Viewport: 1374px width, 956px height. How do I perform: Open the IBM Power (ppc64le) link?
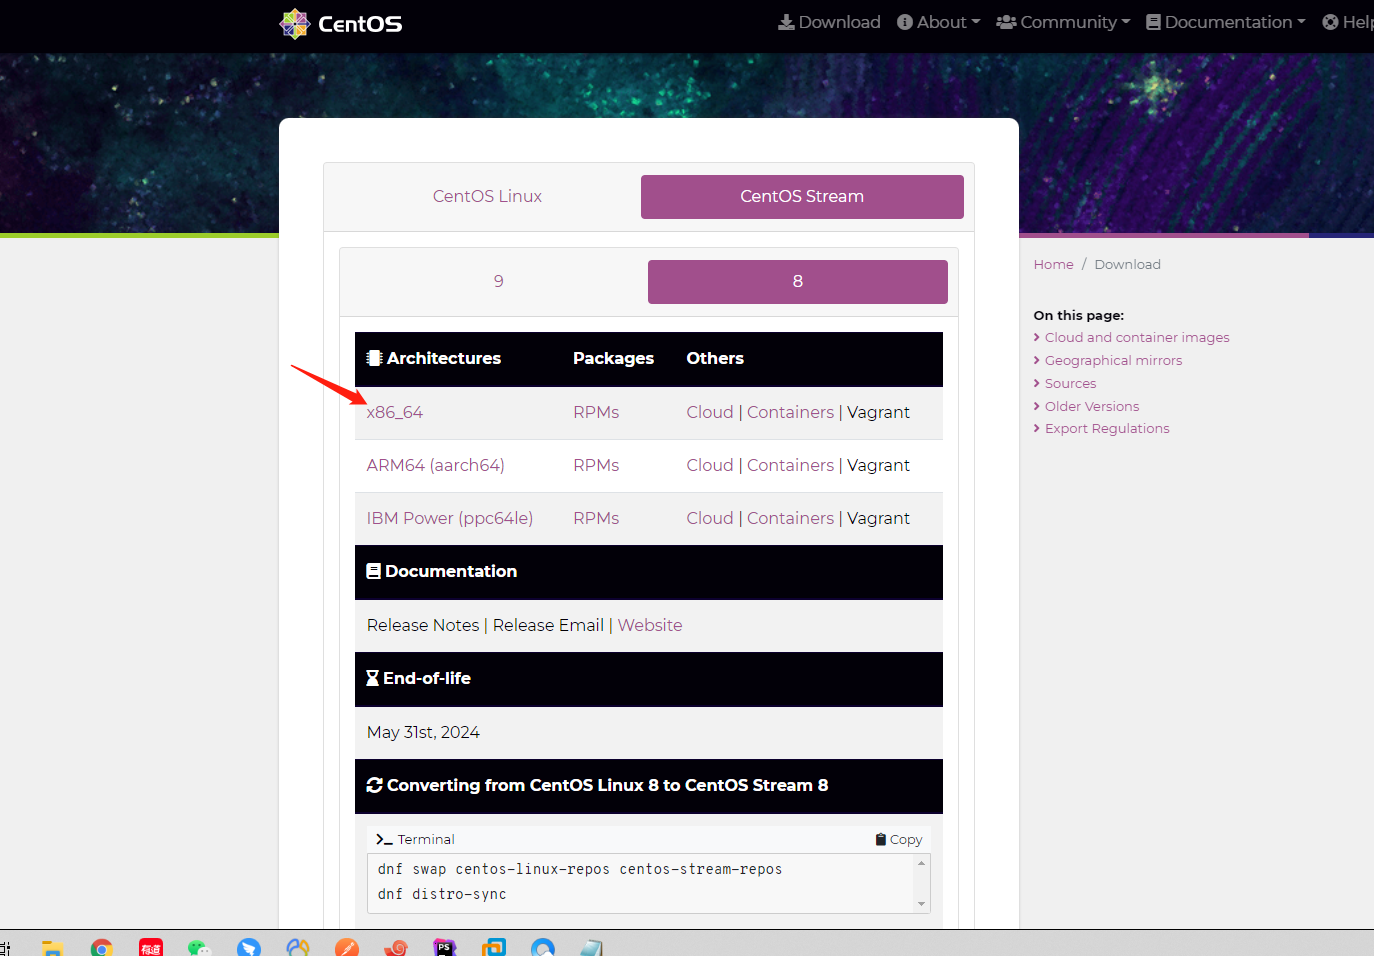pos(449,518)
